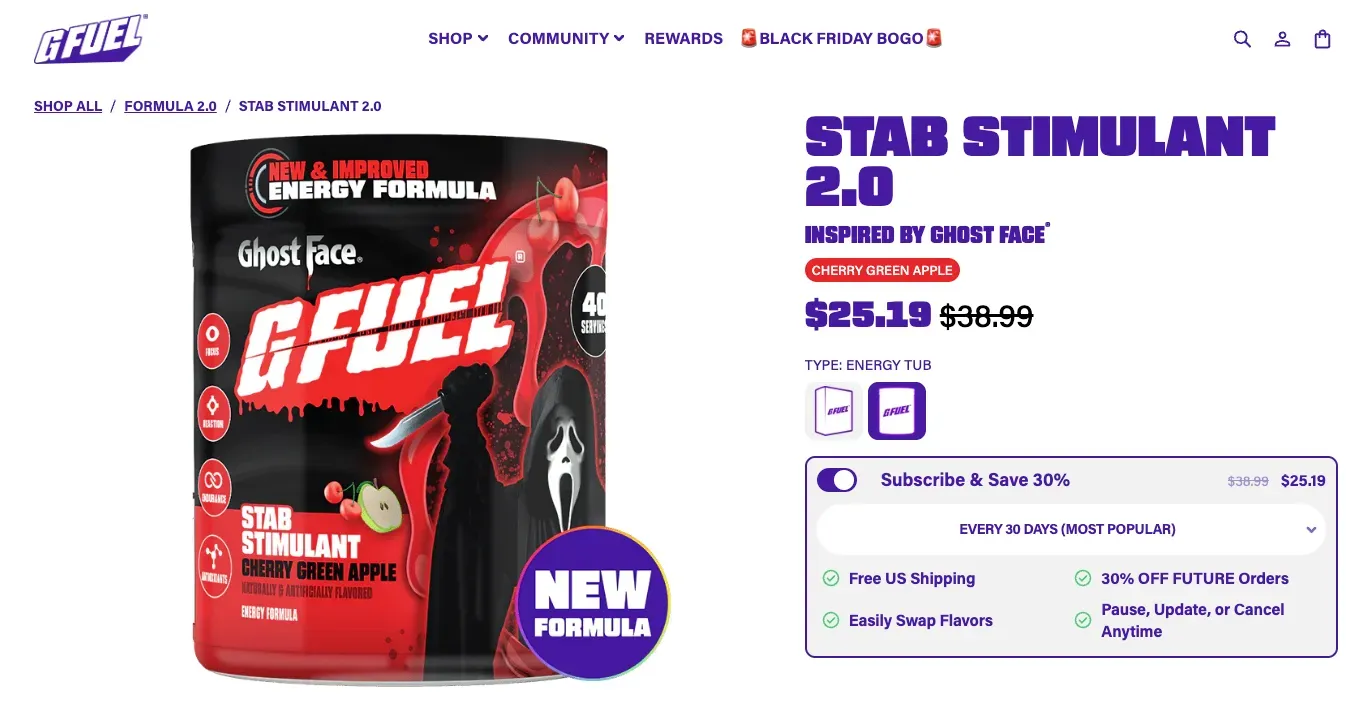Image resolution: width=1368 pixels, height=701 pixels.
Task: Expand the COMMUNITY dropdown menu
Action: pyautogui.click(x=566, y=38)
